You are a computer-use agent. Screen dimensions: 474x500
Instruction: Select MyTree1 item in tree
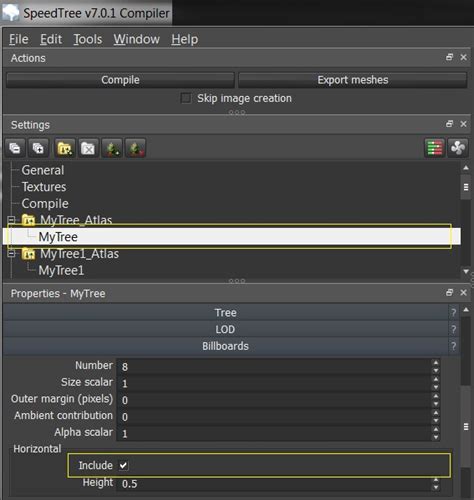click(x=61, y=270)
